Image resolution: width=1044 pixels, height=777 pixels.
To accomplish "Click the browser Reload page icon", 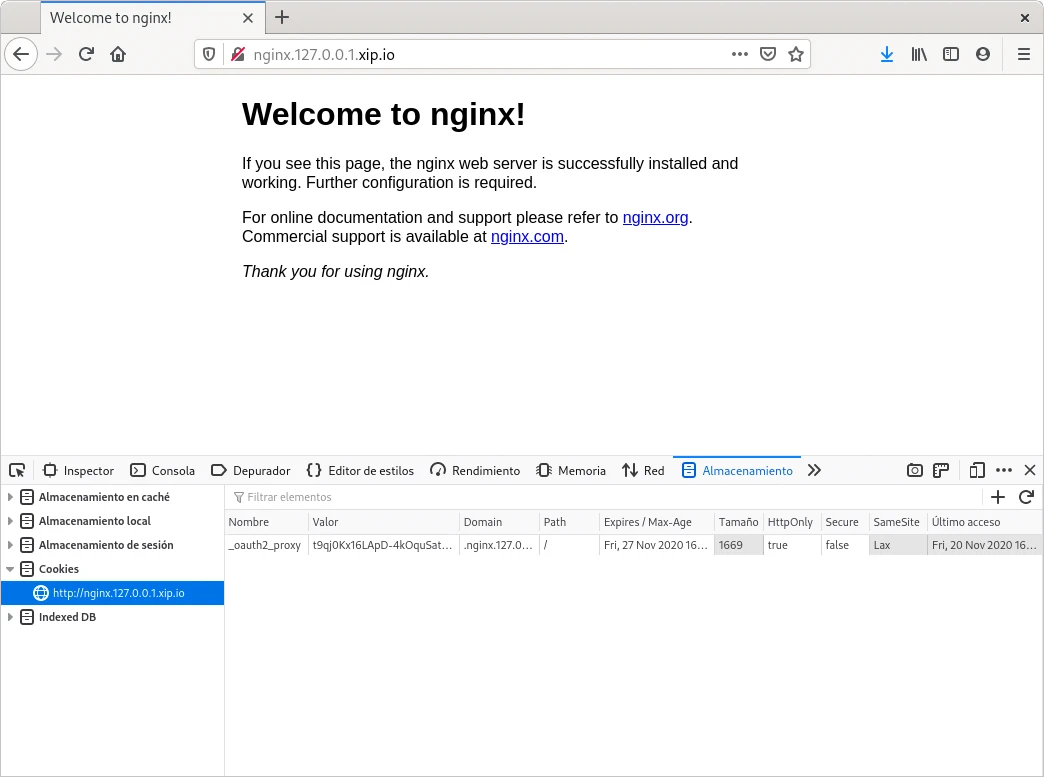I will coord(86,55).
